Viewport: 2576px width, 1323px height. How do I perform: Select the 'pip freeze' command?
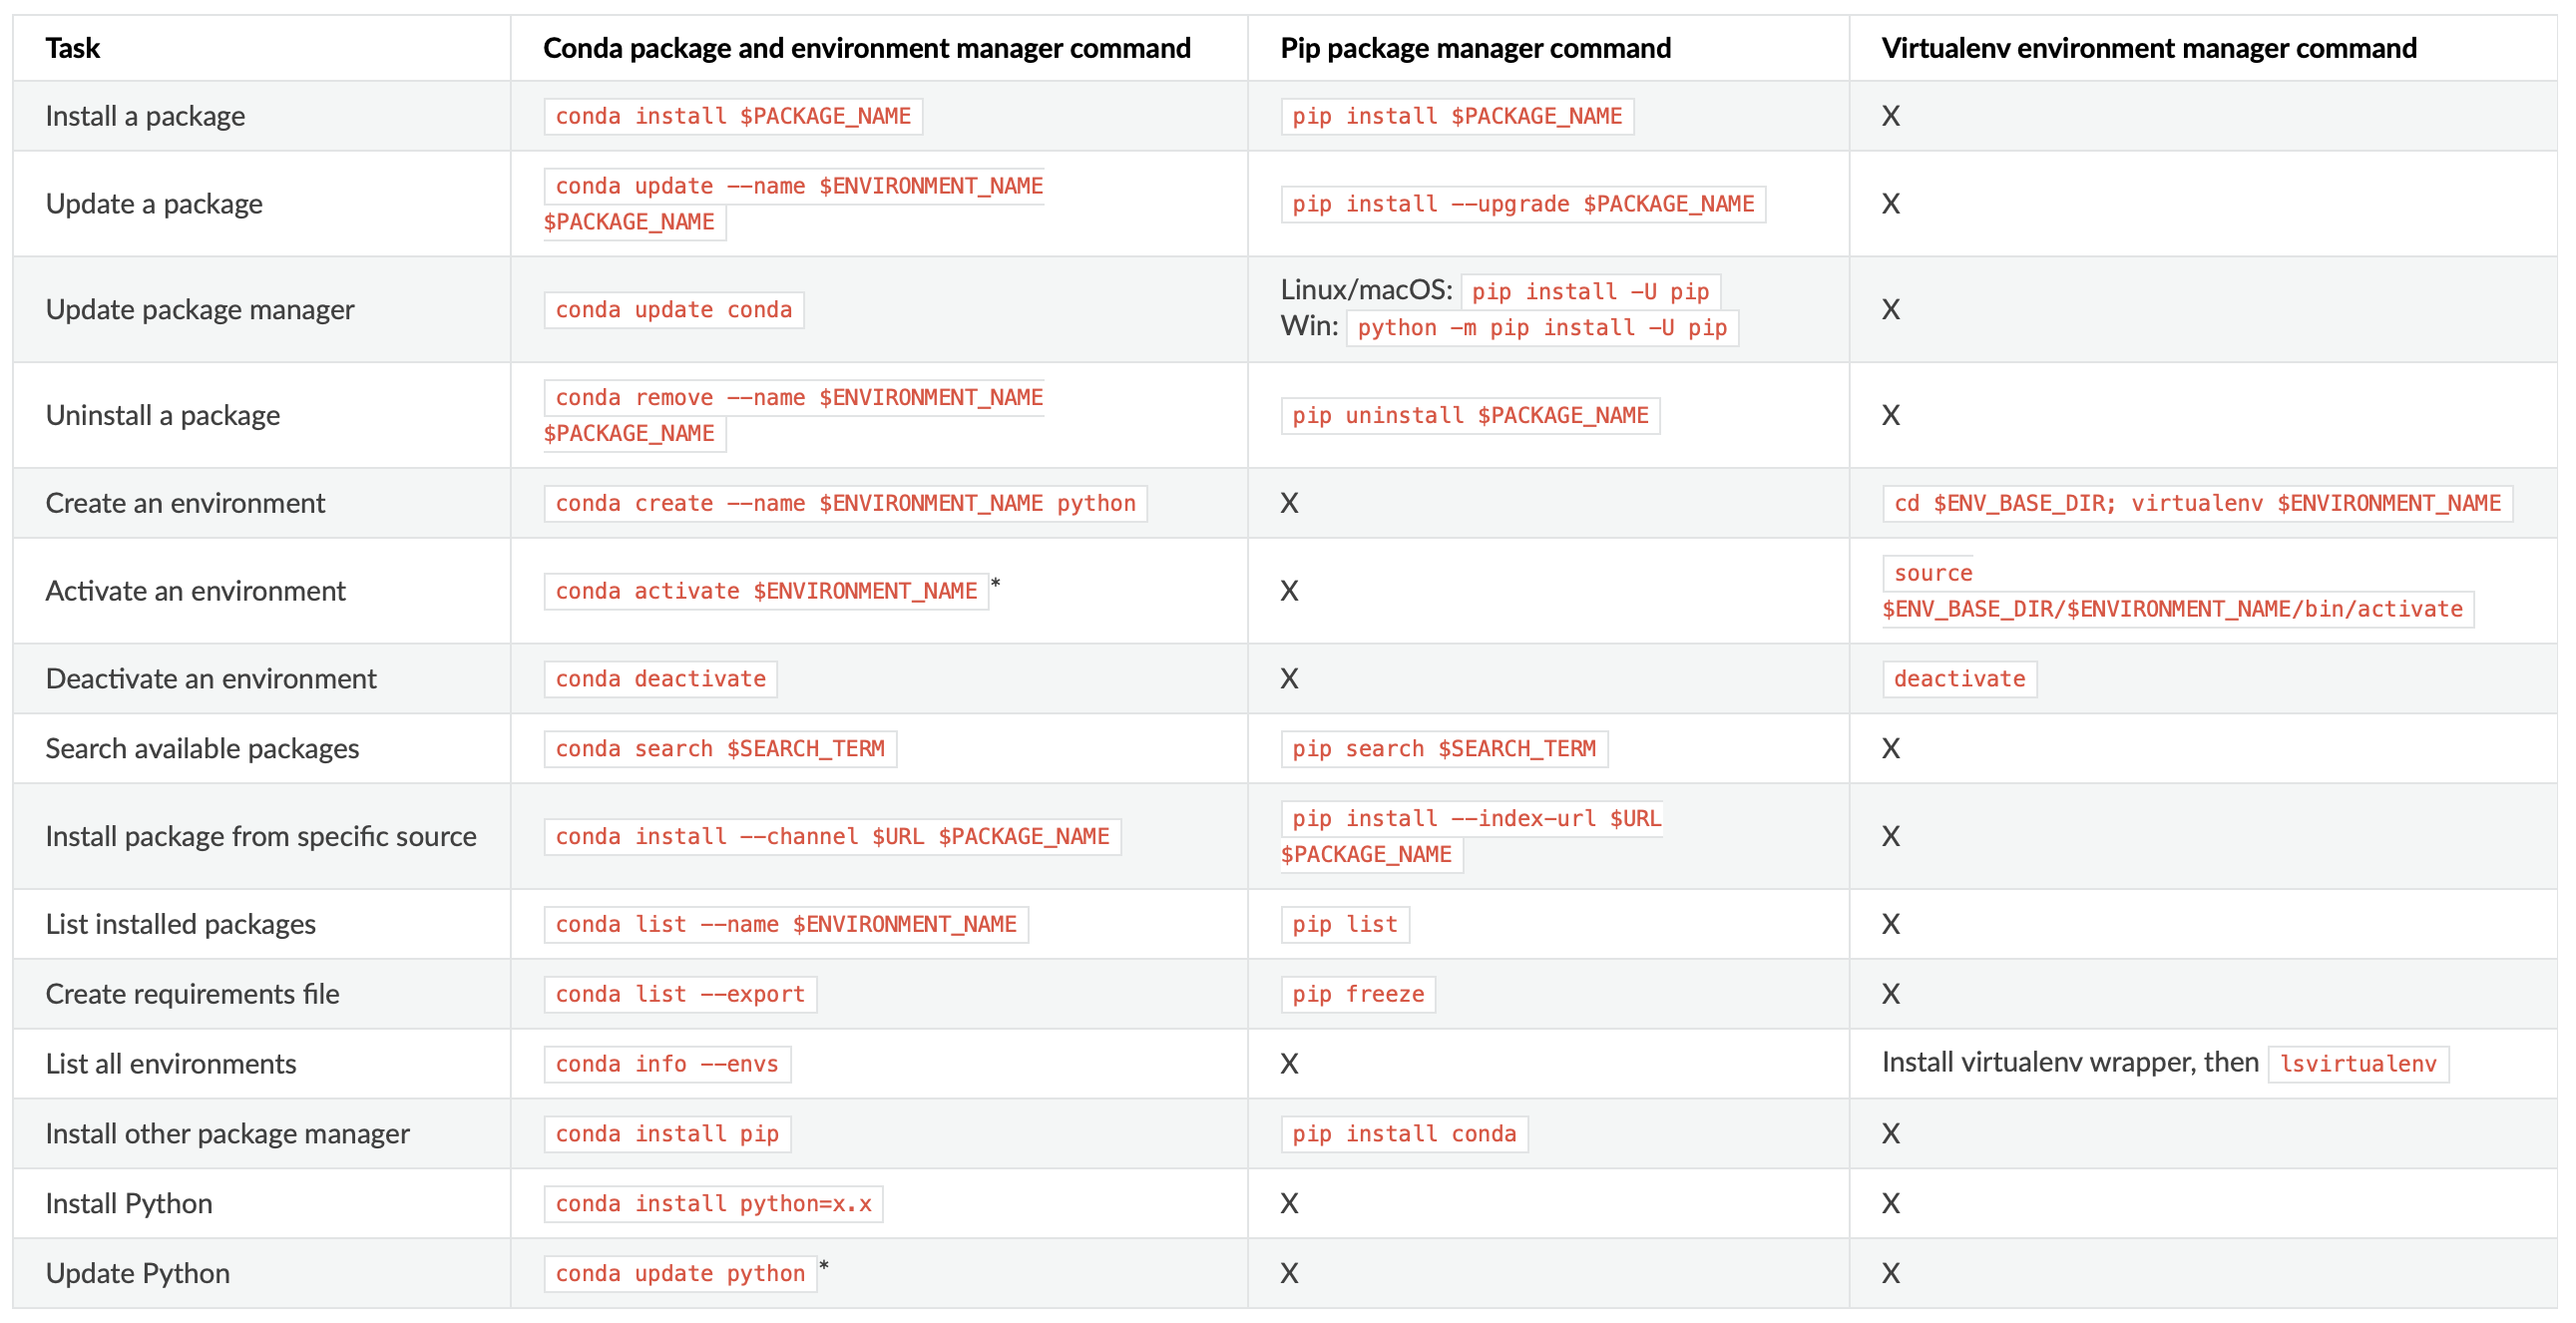(x=1357, y=994)
